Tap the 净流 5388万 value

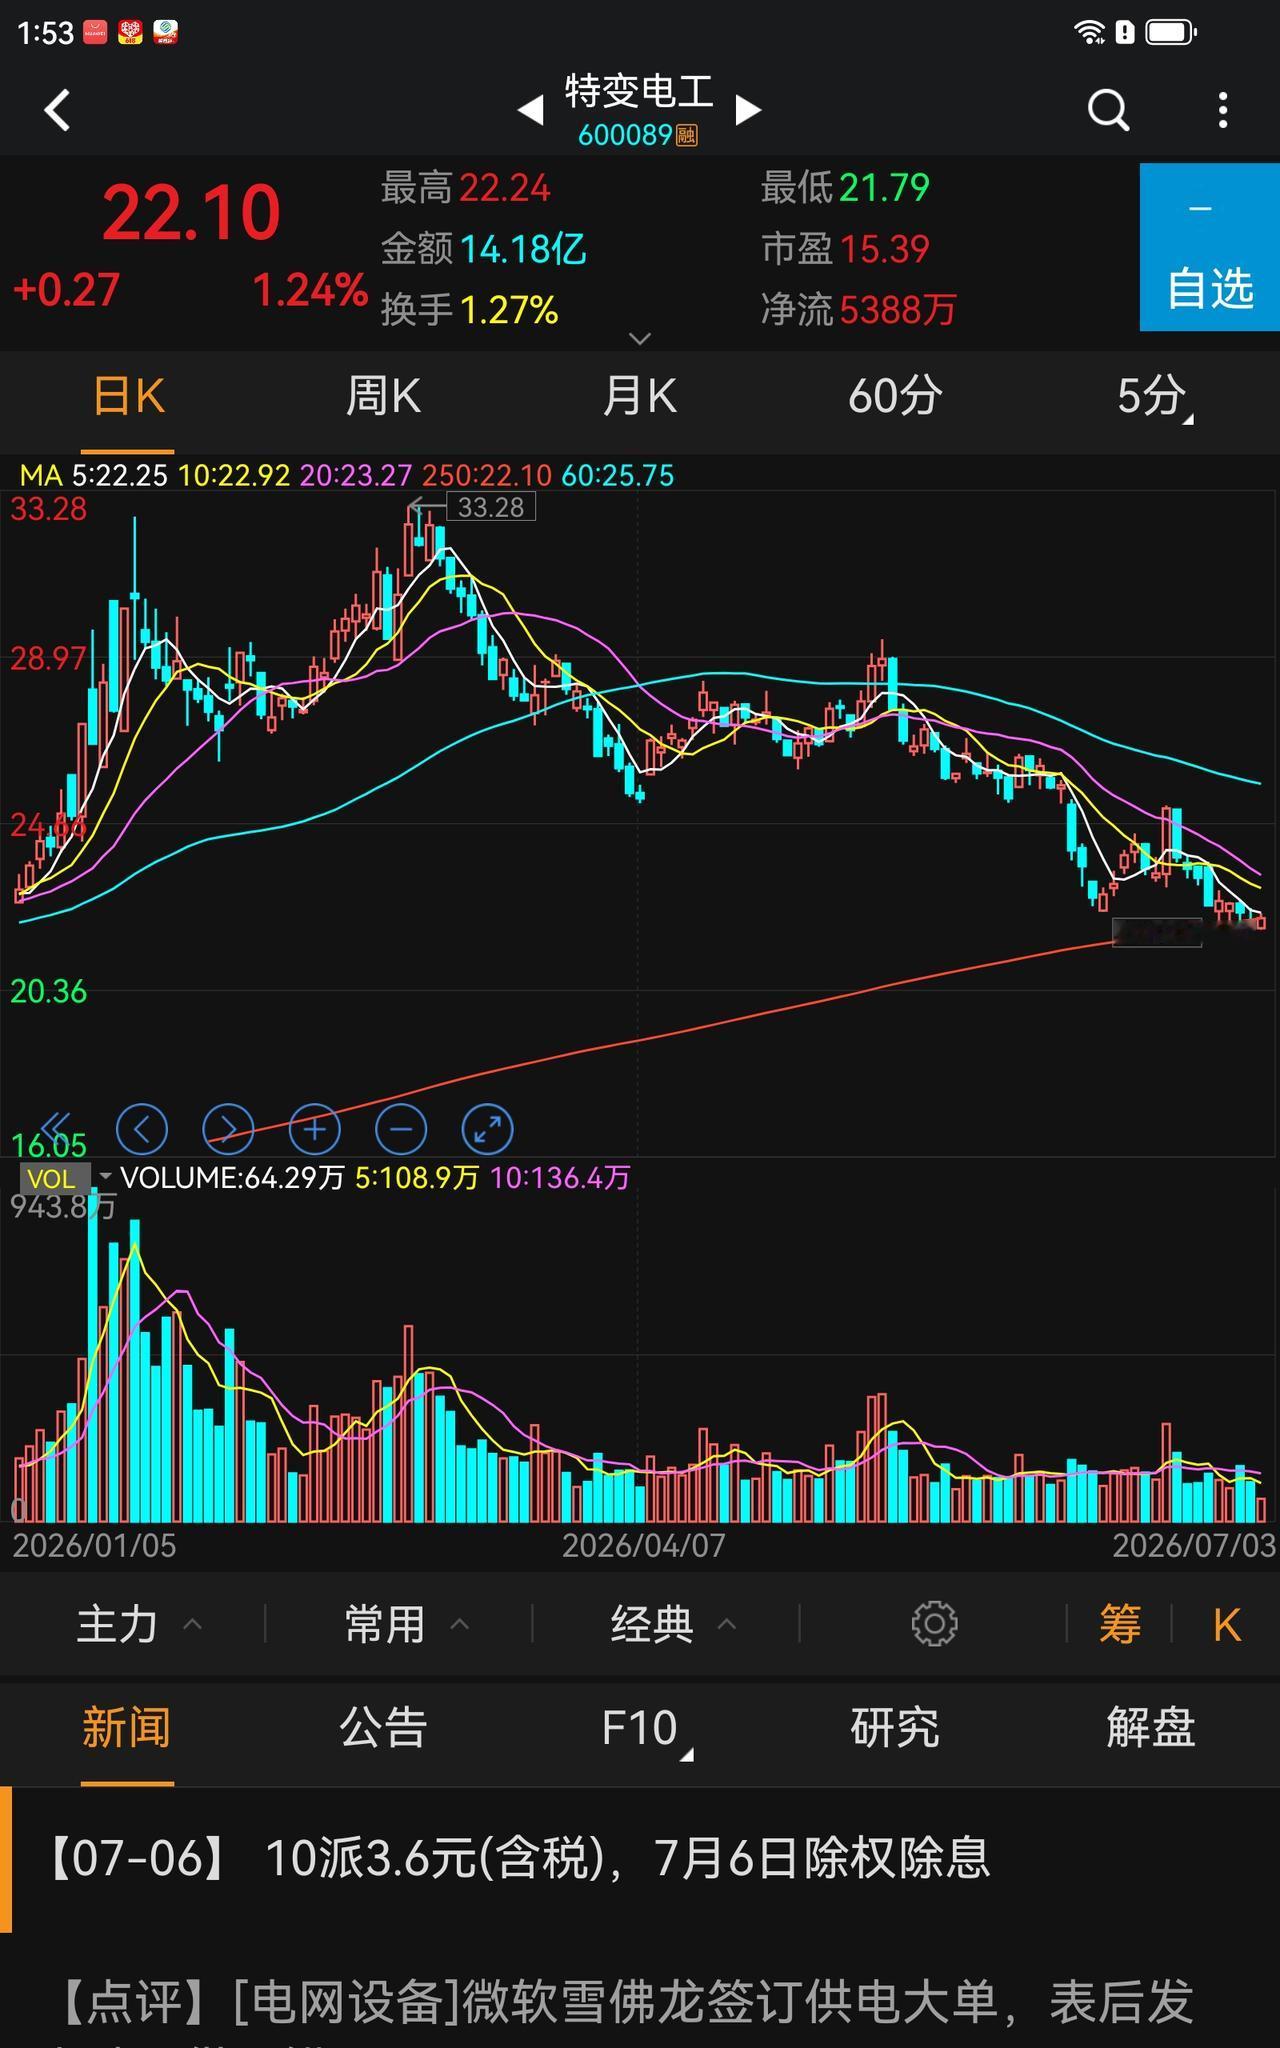click(x=898, y=310)
